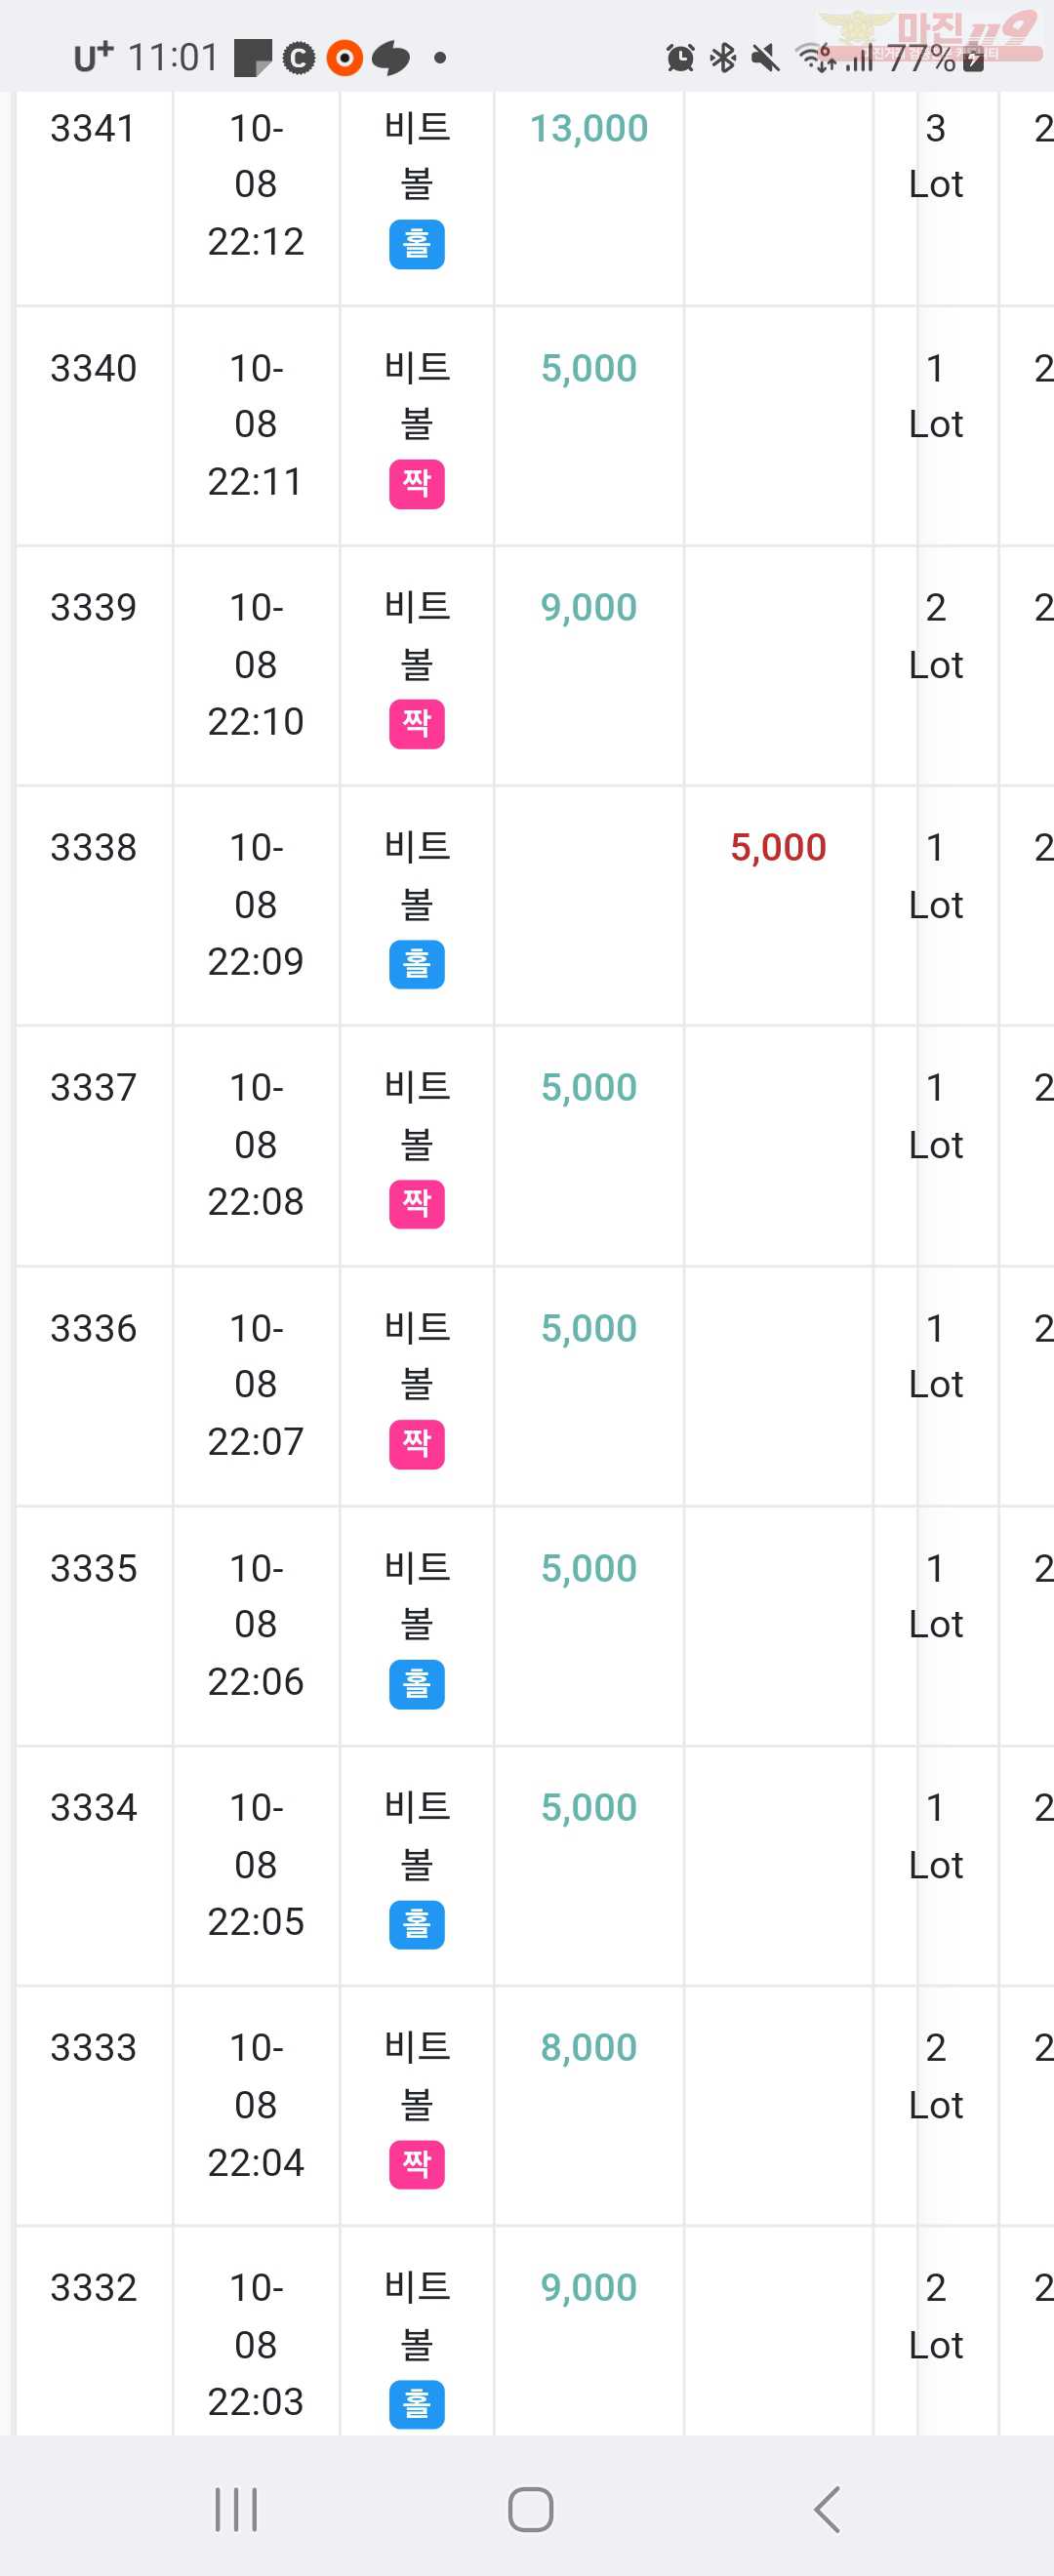Tap the blue 홀 badge in row 3332
Viewport: 1054px width, 2576px height.
(416, 2404)
